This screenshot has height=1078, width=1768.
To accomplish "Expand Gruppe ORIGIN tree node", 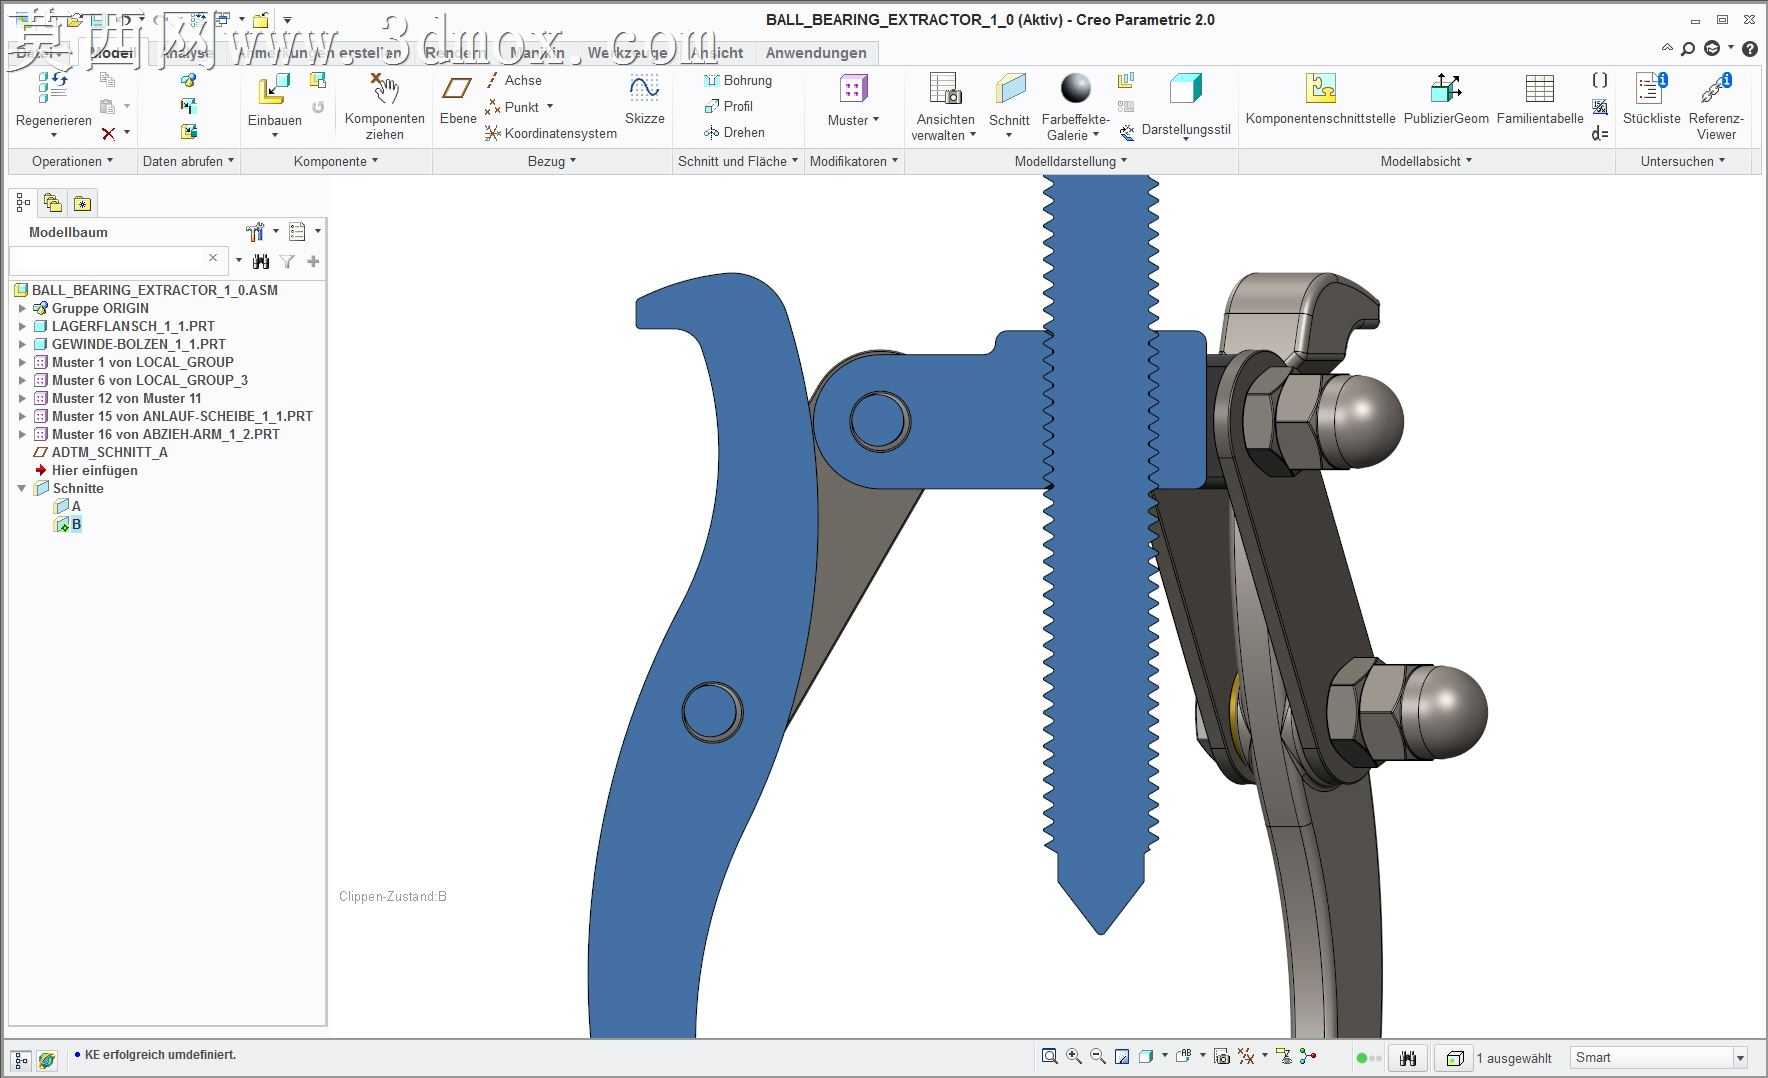I will tap(22, 308).
